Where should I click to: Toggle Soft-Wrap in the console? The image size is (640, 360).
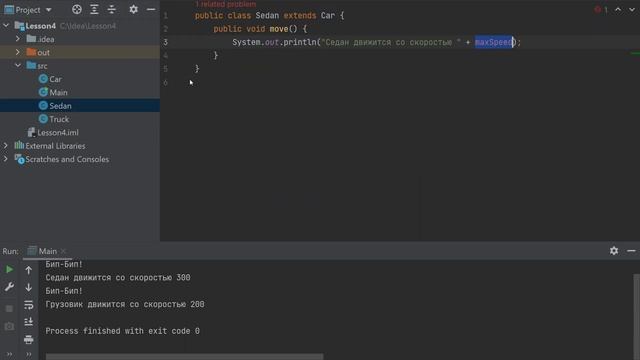pyautogui.click(x=29, y=305)
